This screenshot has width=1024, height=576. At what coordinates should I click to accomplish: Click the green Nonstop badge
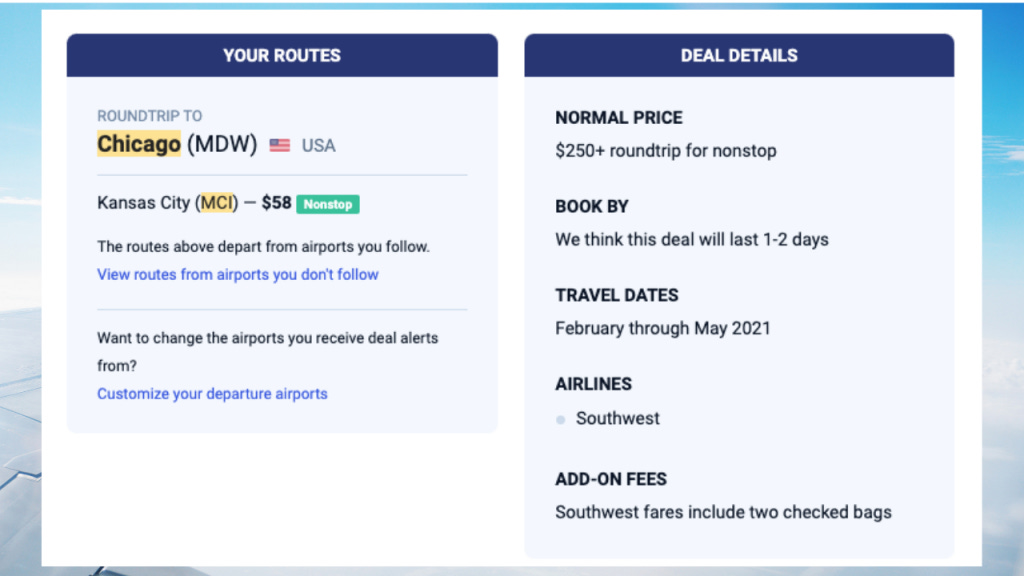(x=327, y=204)
